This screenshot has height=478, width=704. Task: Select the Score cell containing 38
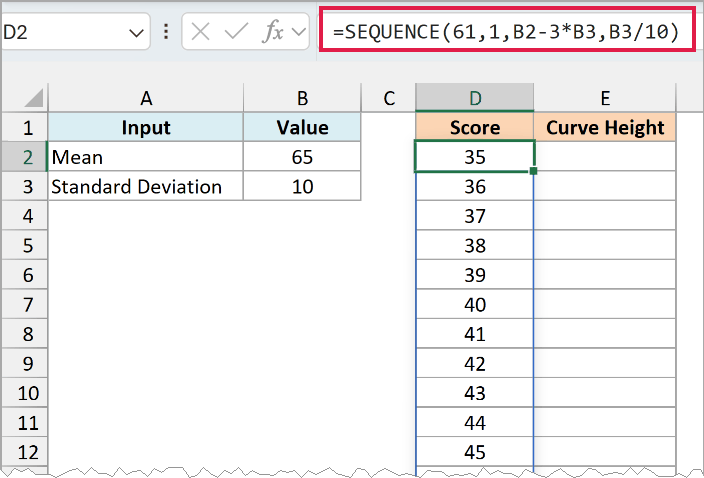click(x=475, y=245)
